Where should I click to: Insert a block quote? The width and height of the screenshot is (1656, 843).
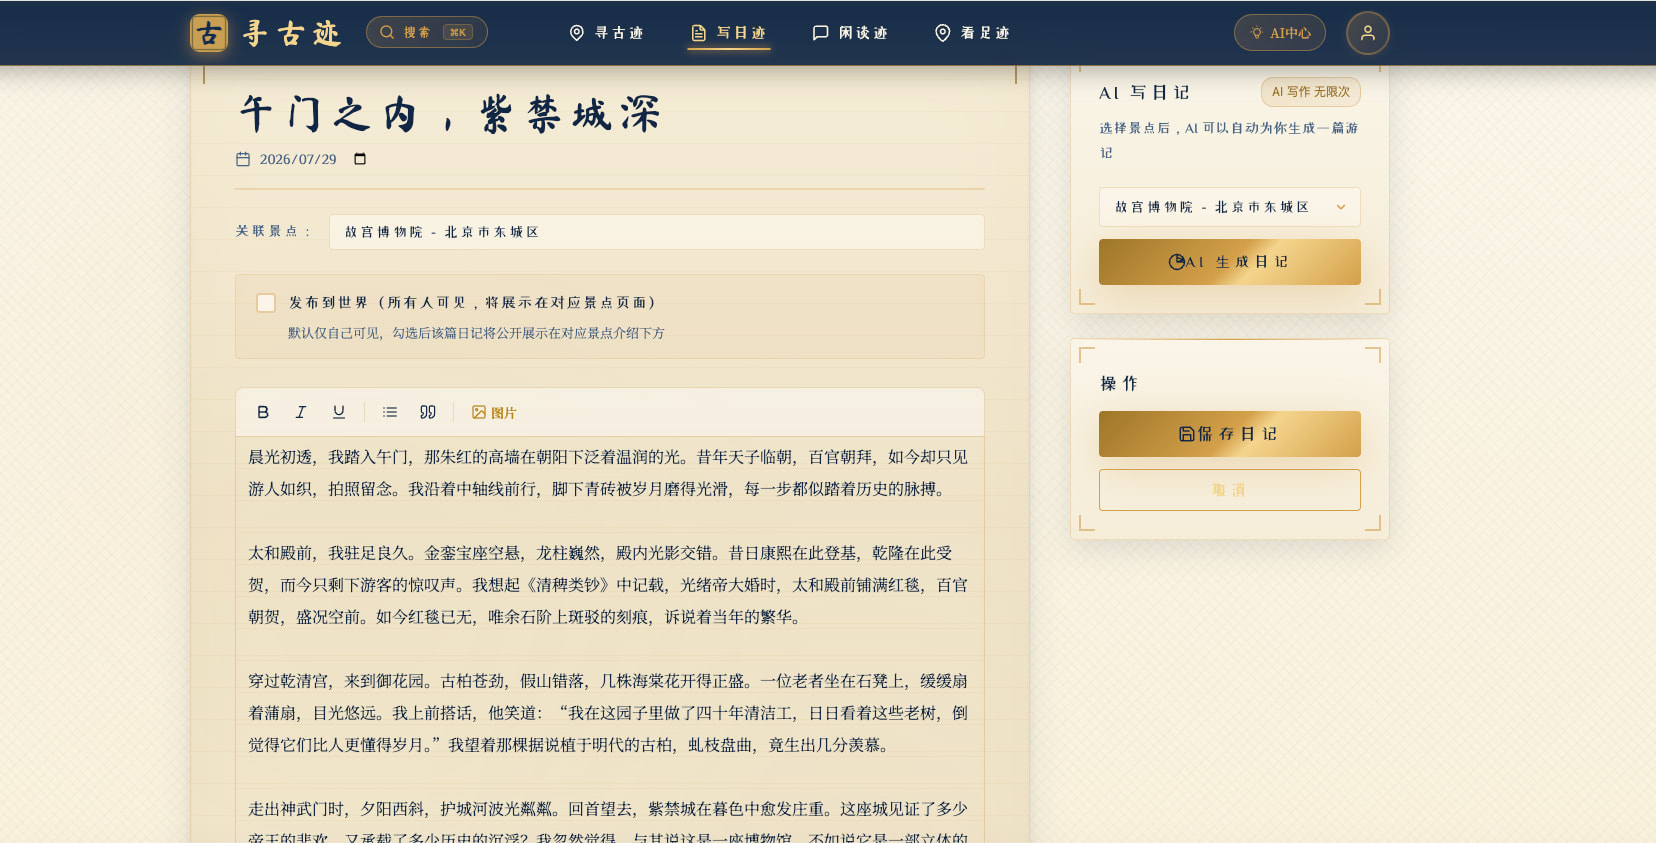click(428, 412)
